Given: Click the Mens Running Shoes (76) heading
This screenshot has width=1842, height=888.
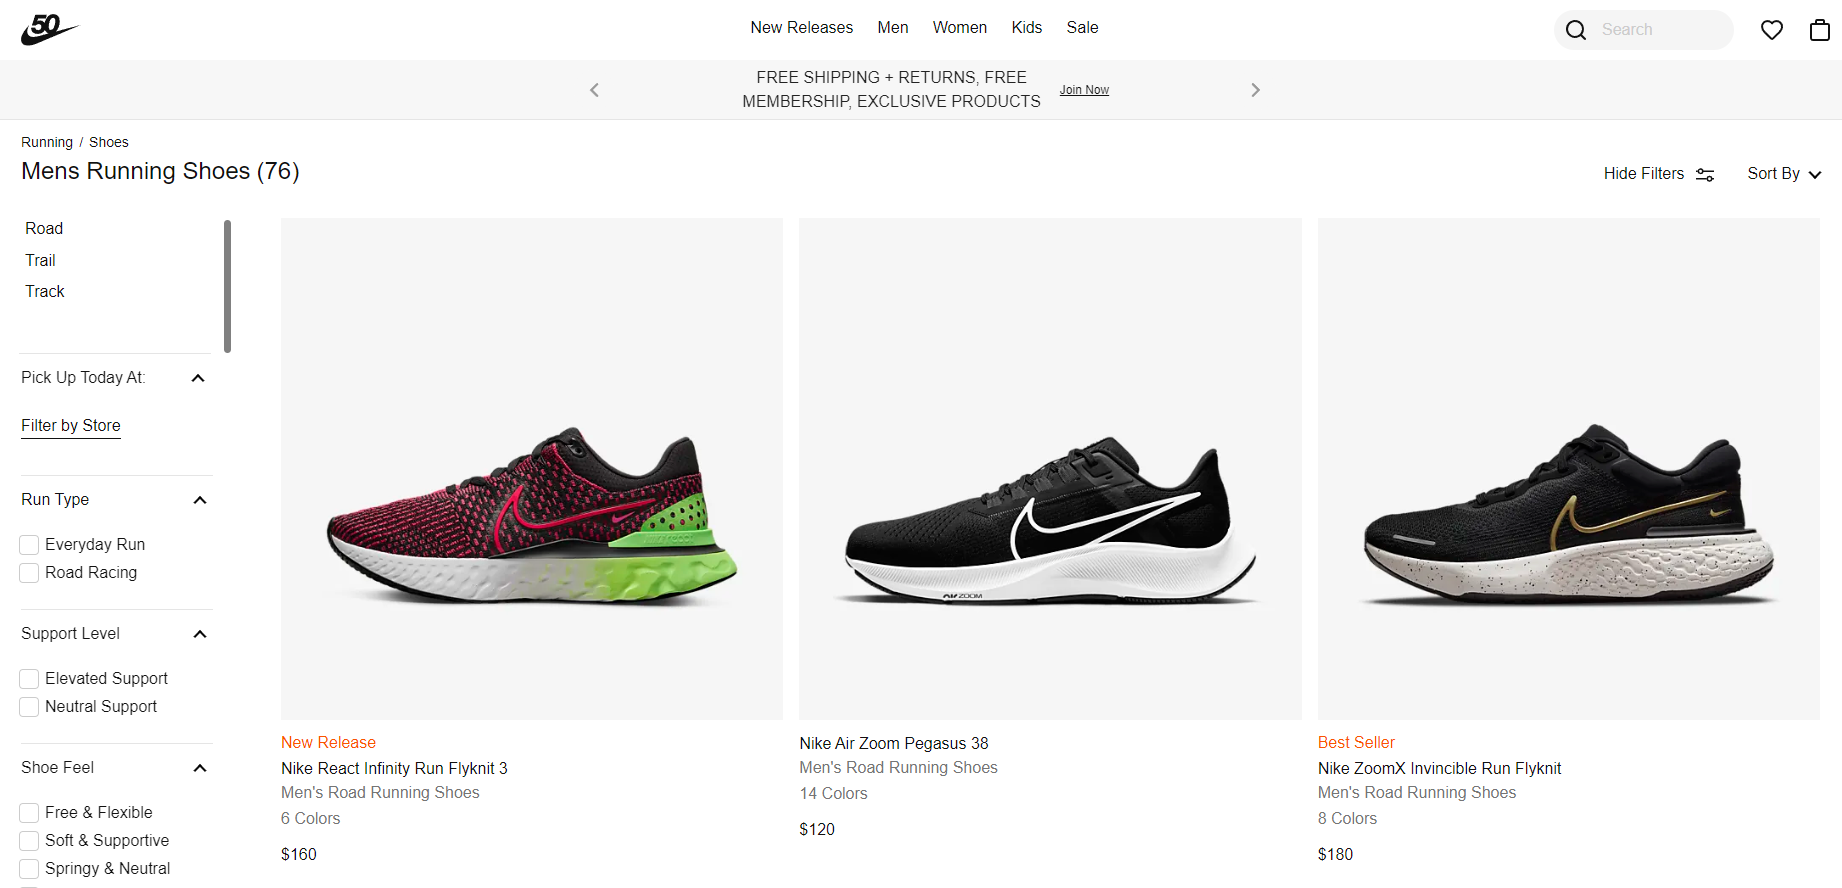Looking at the screenshot, I should coord(160,171).
